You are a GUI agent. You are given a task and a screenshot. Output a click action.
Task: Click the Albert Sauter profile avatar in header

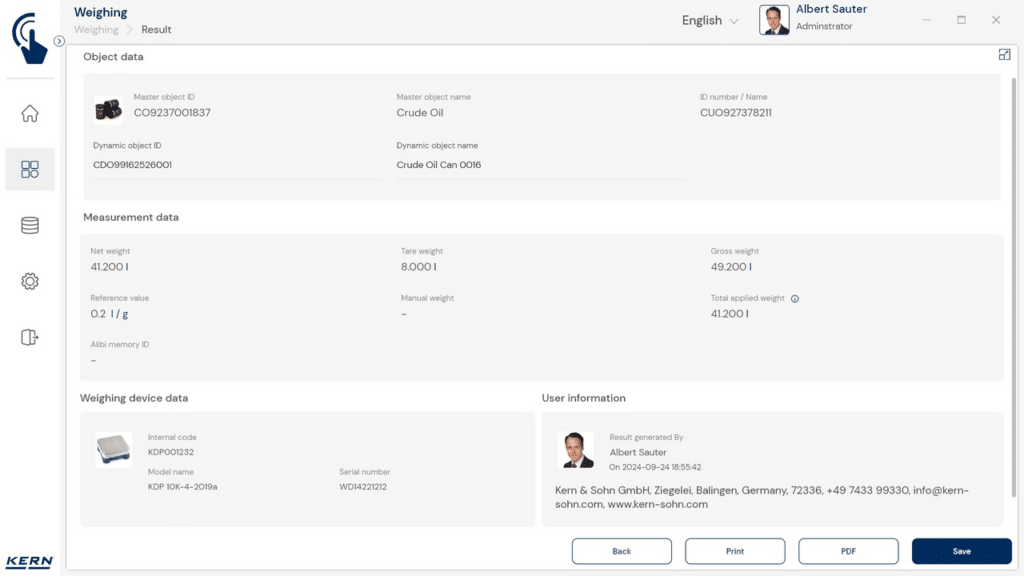click(x=774, y=20)
